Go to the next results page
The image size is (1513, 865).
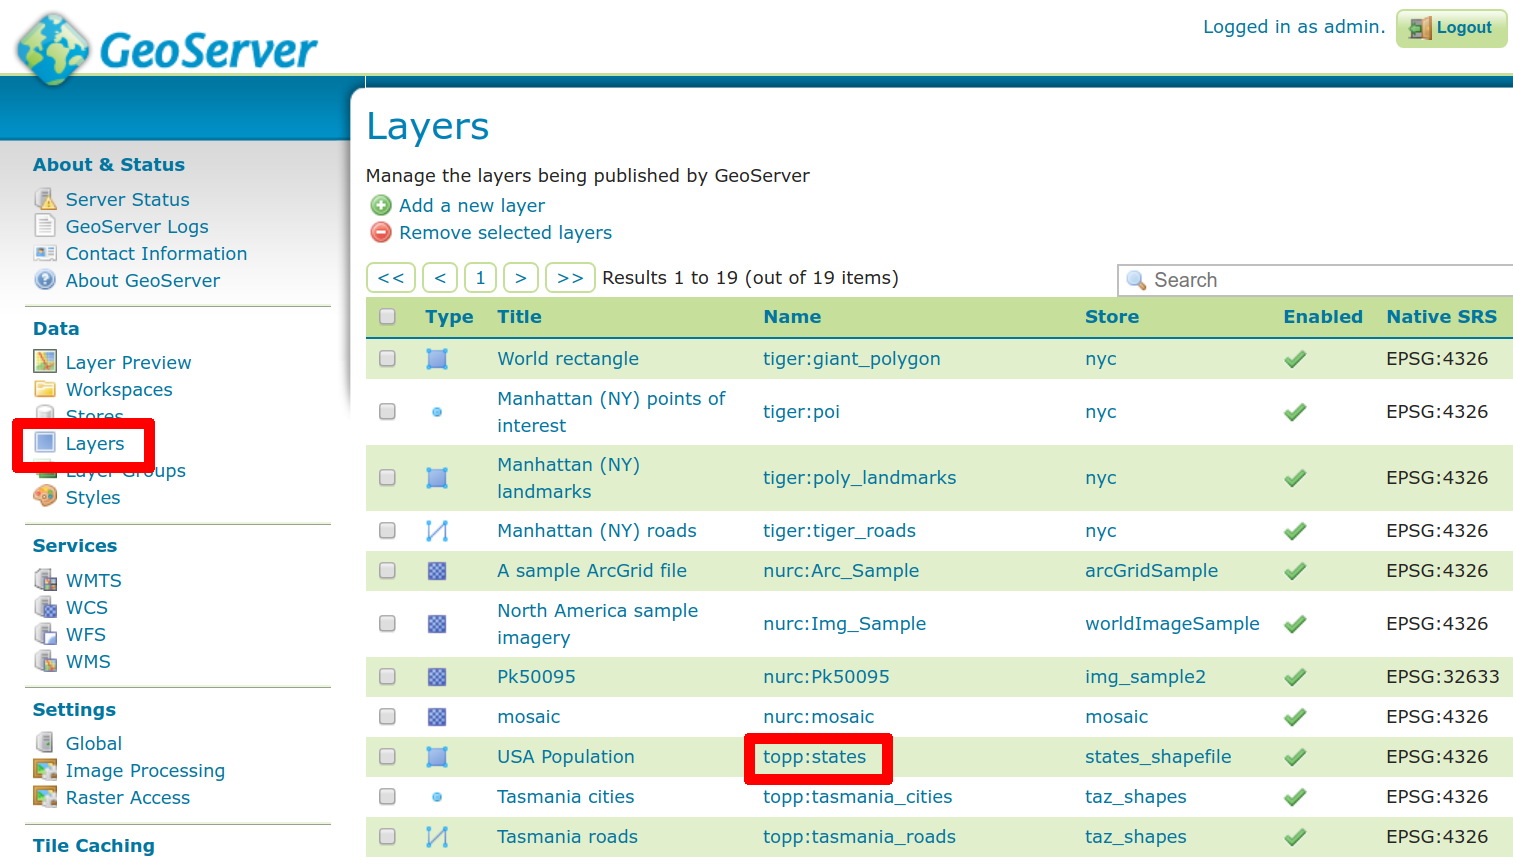pos(521,278)
